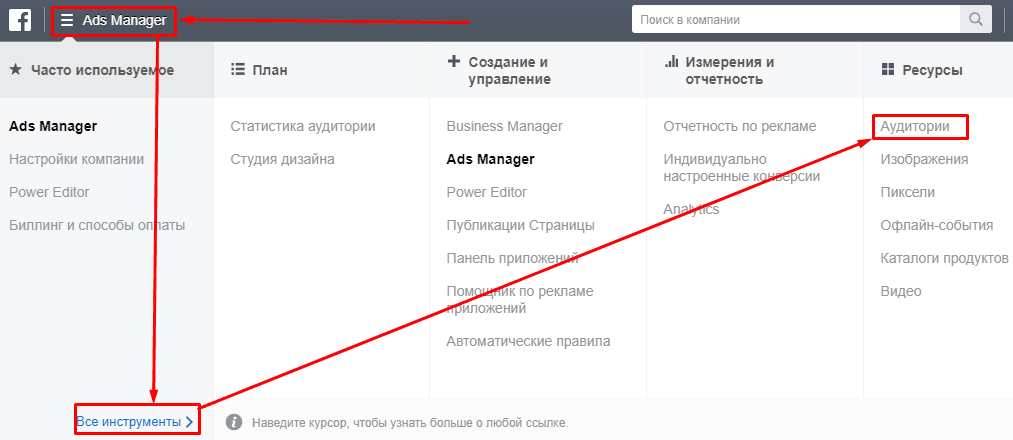Image resolution: width=1013 pixels, height=440 pixels.
Task: Click the Создание и управление heading
Action: 510,70
